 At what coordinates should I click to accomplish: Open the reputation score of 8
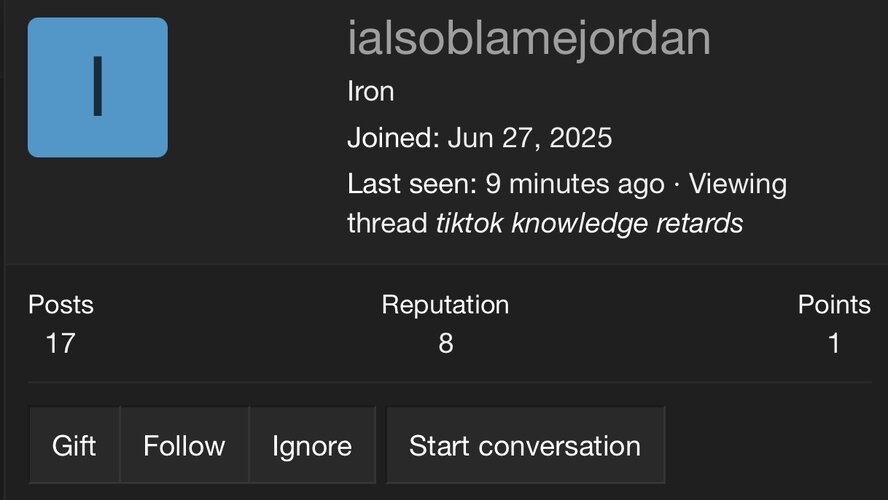(445, 344)
